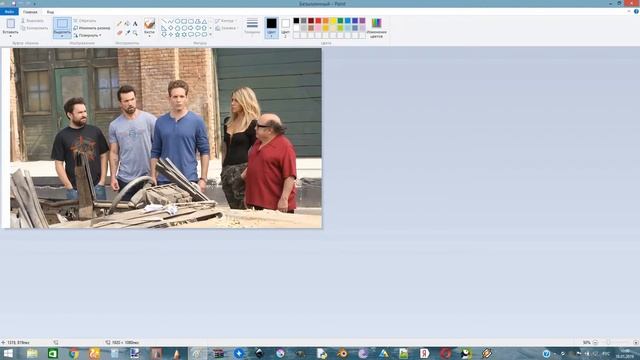640x360 pixels.
Task: Click the zoom in plus button
Action: tap(636, 342)
